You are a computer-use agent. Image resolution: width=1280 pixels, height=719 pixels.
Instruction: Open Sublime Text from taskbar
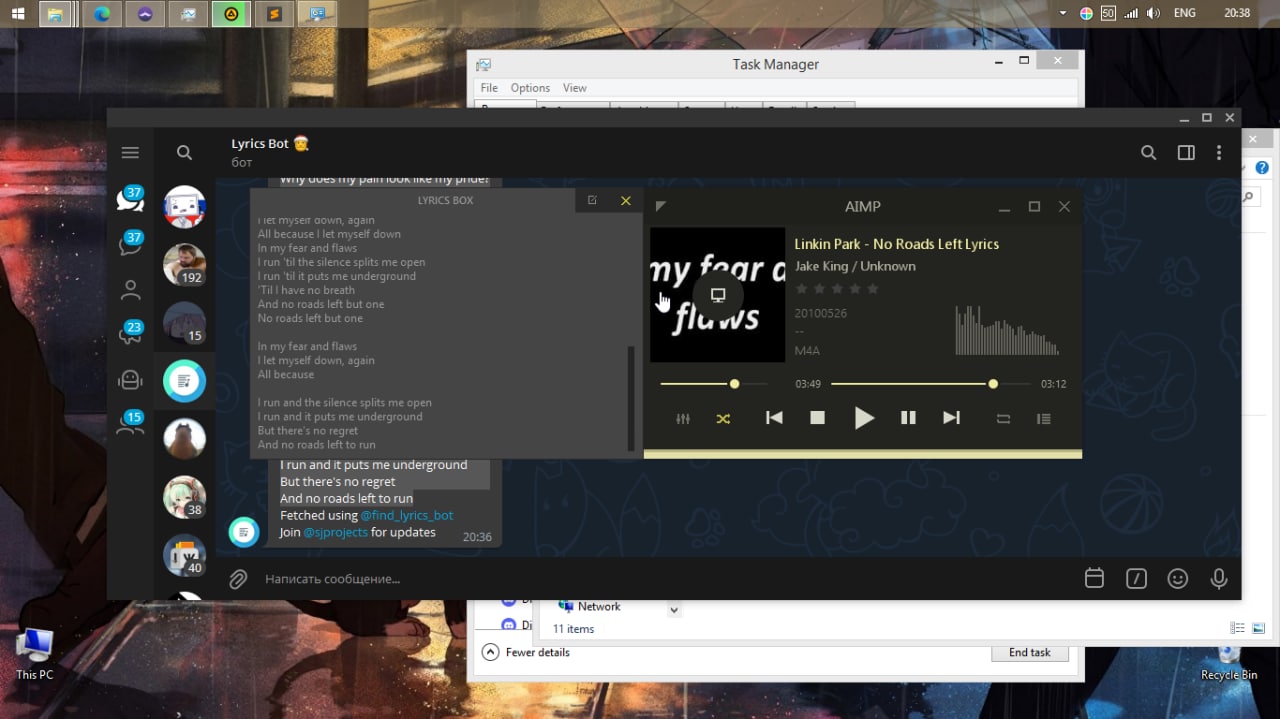click(275, 14)
